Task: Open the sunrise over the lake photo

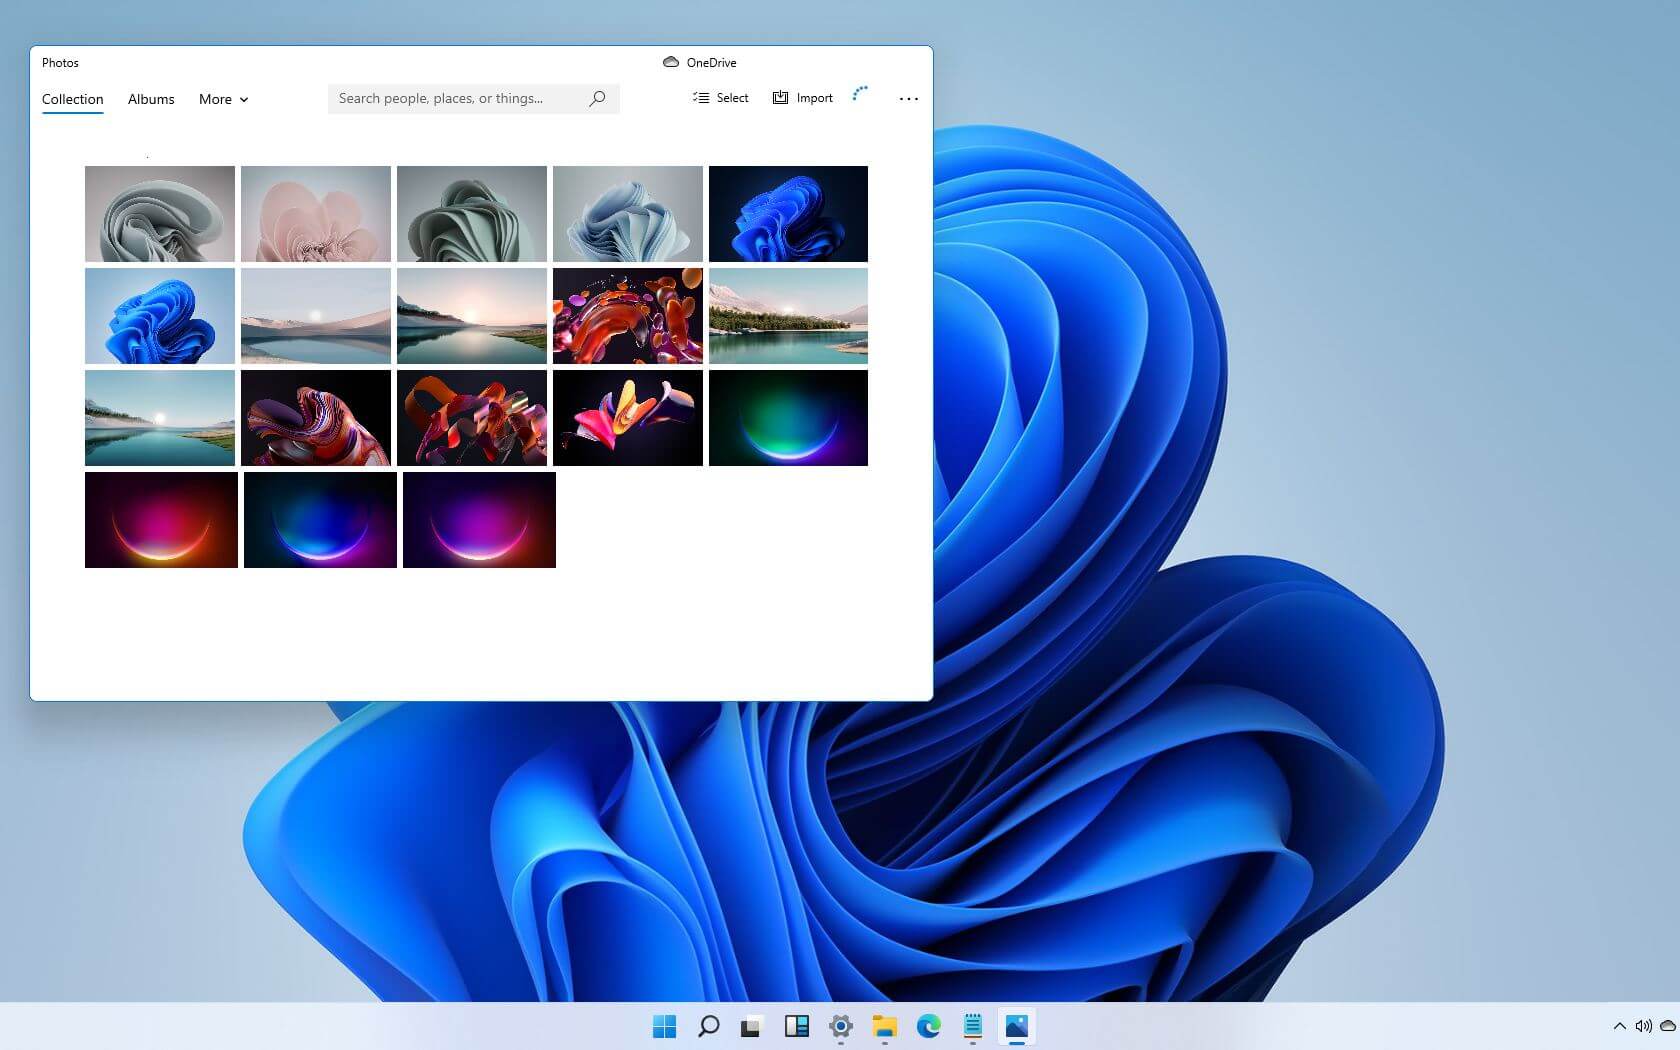Action: (471, 315)
